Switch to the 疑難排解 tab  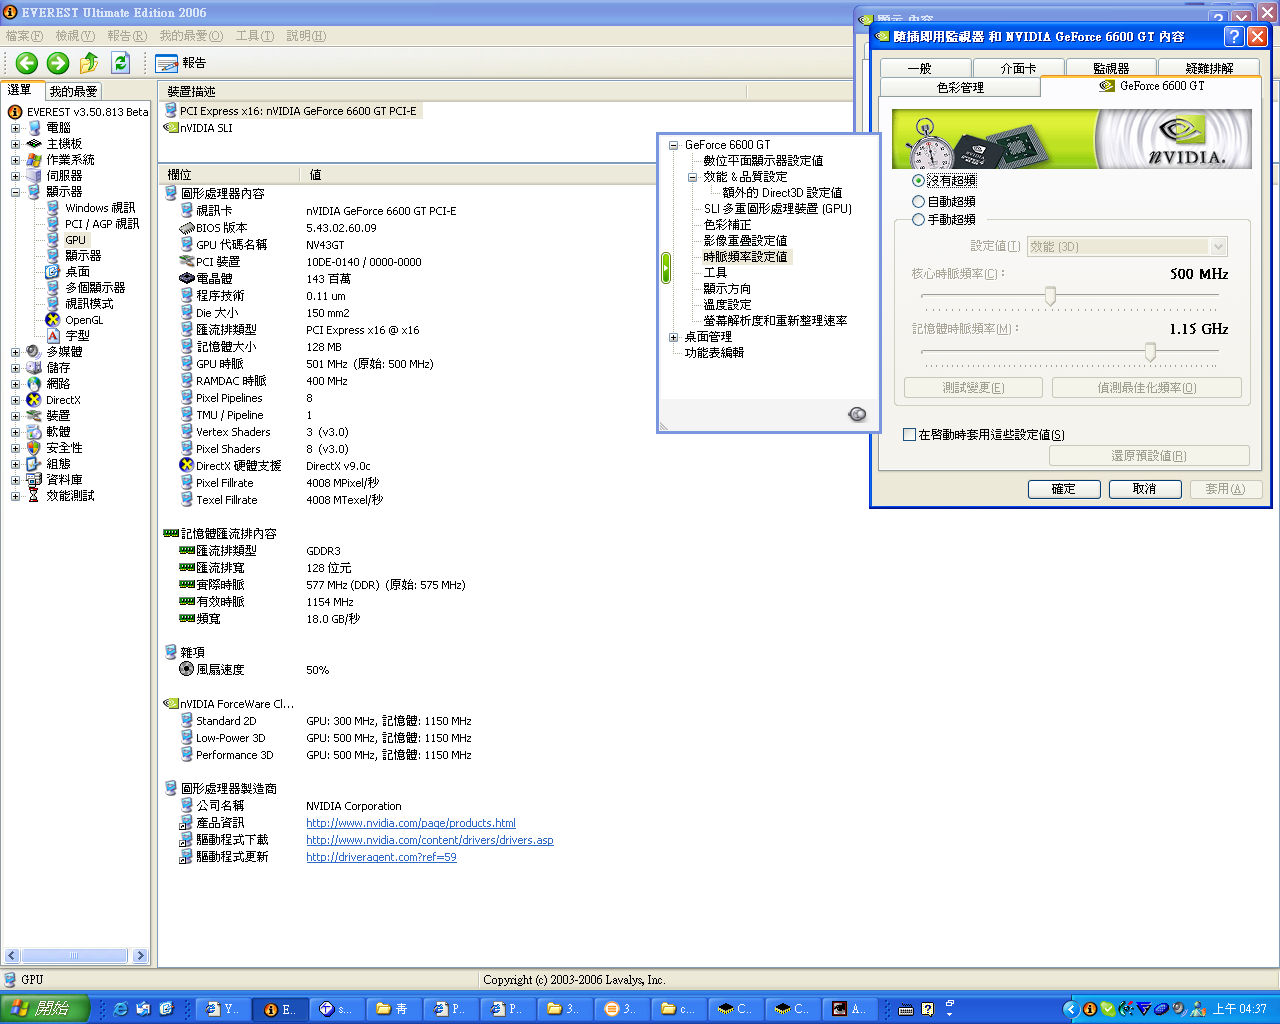coord(1209,68)
